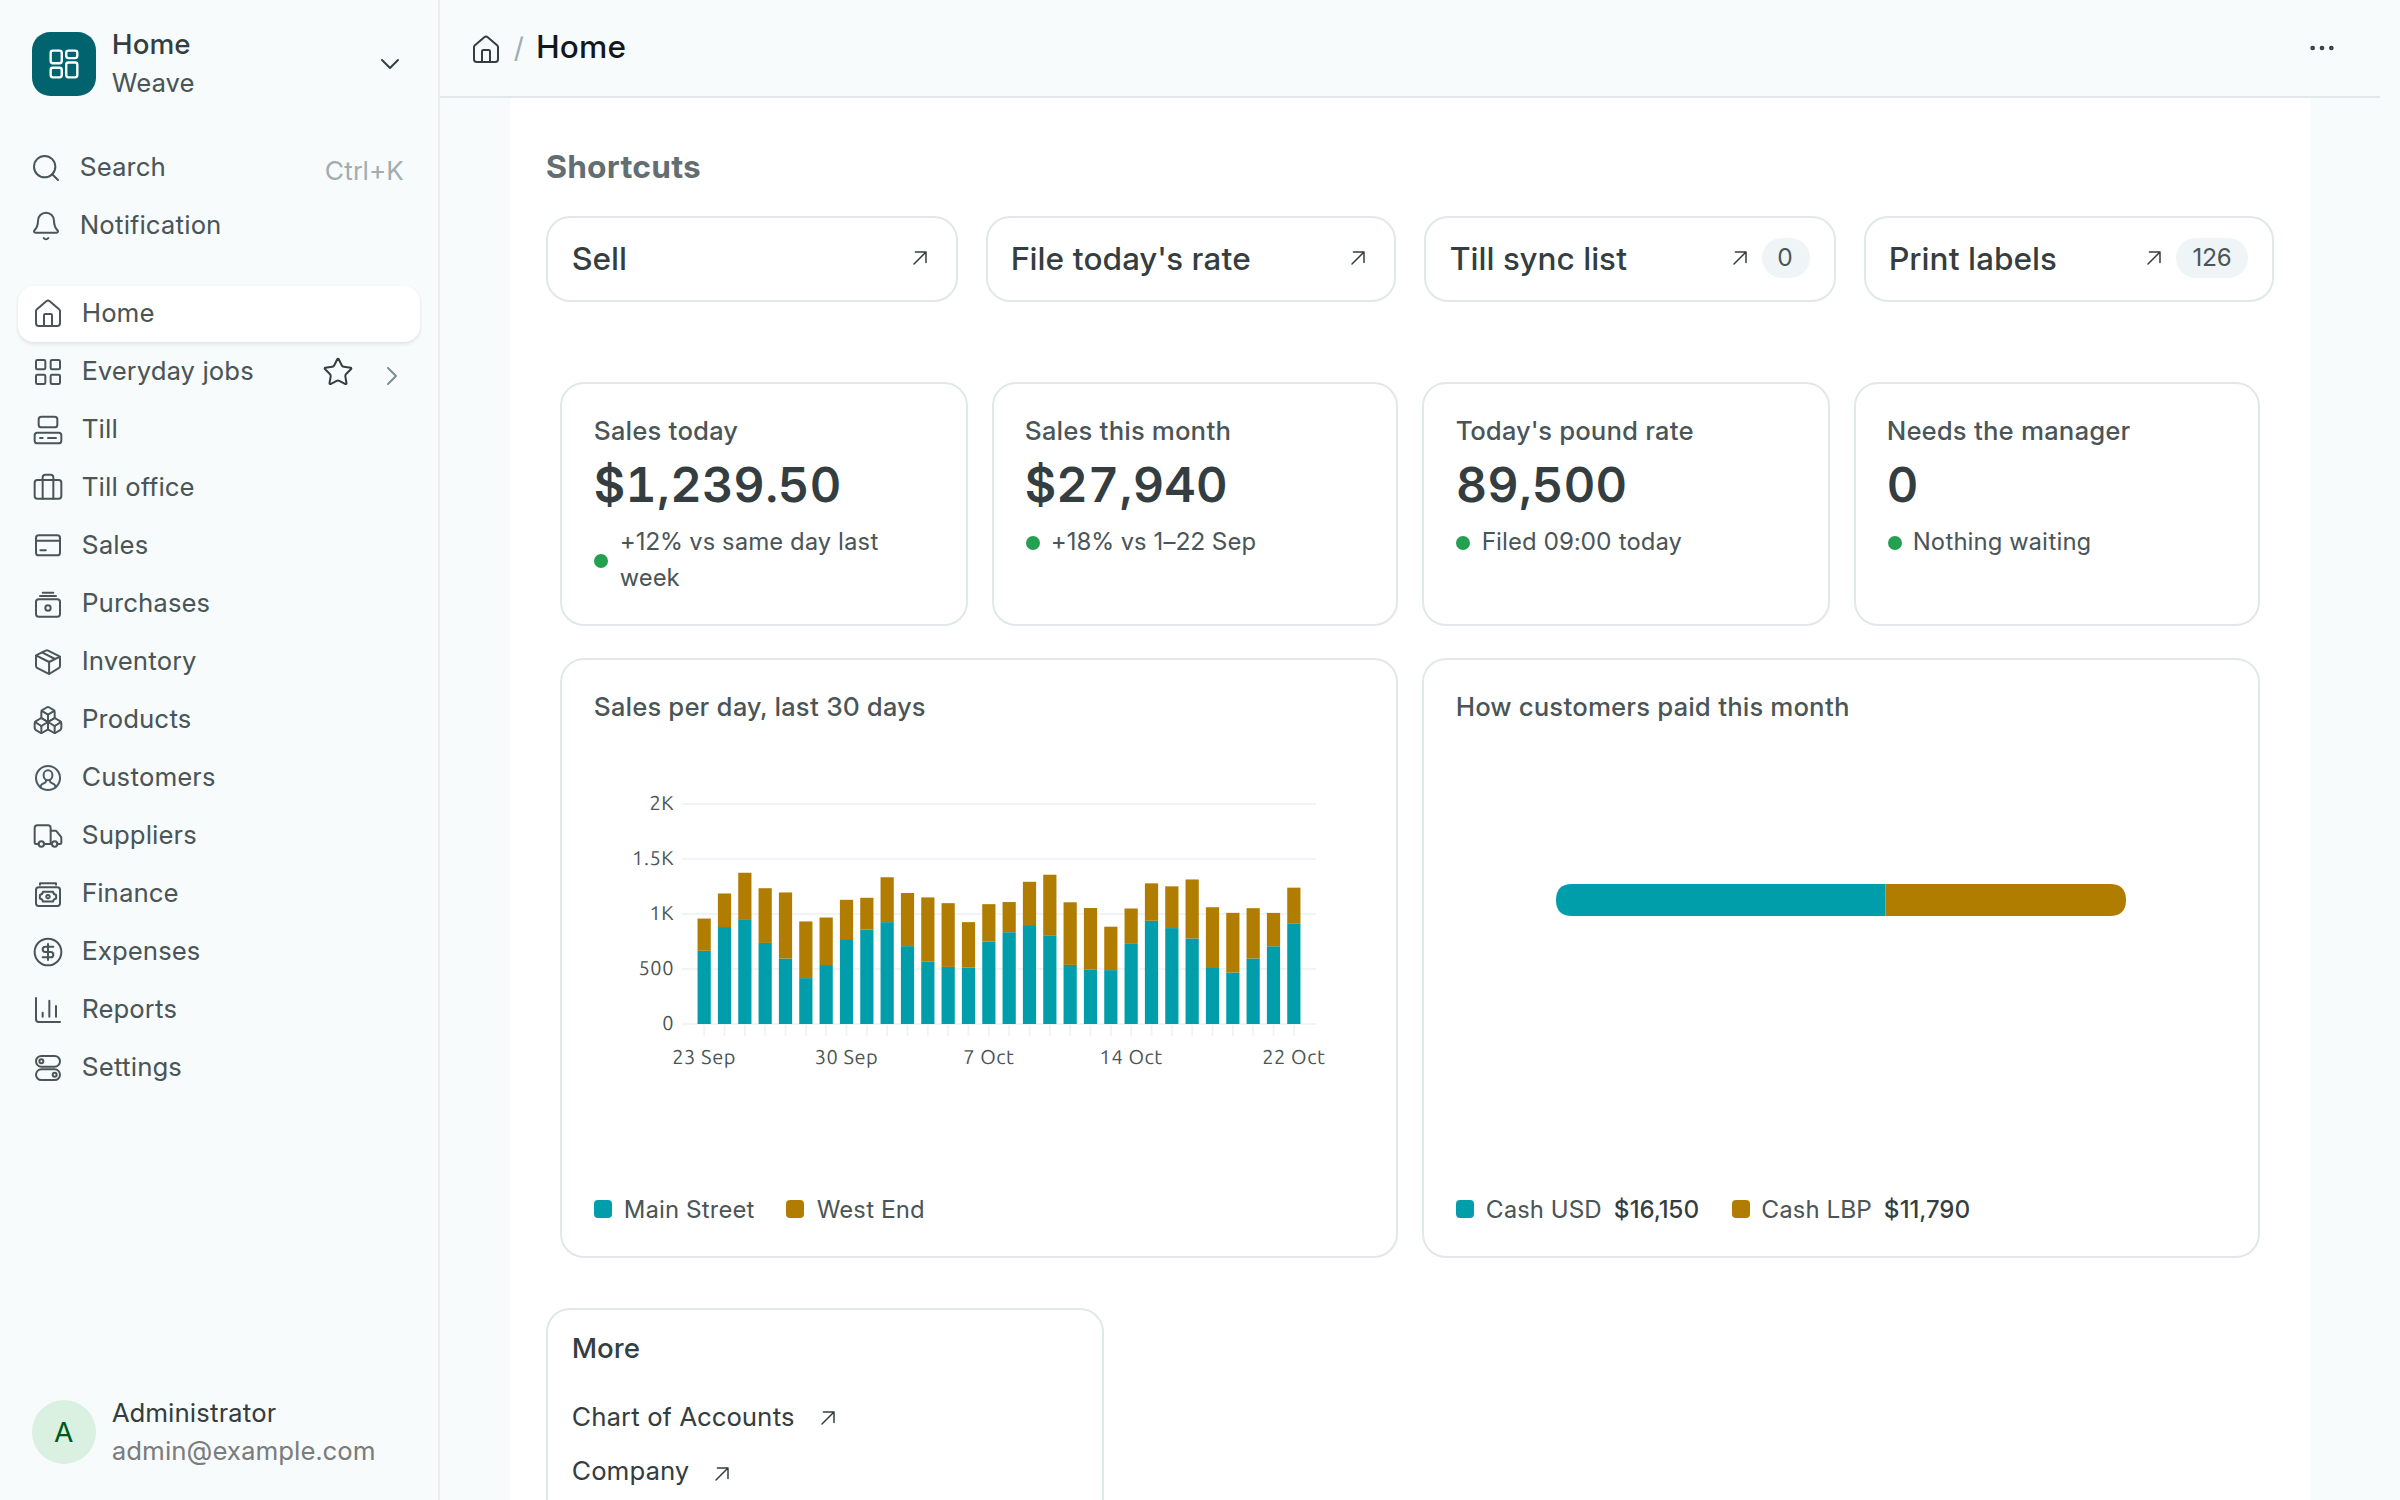Click the Sales this month value $27,940
The width and height of the screenshot is (2400, 1500).
(1126, 485)
